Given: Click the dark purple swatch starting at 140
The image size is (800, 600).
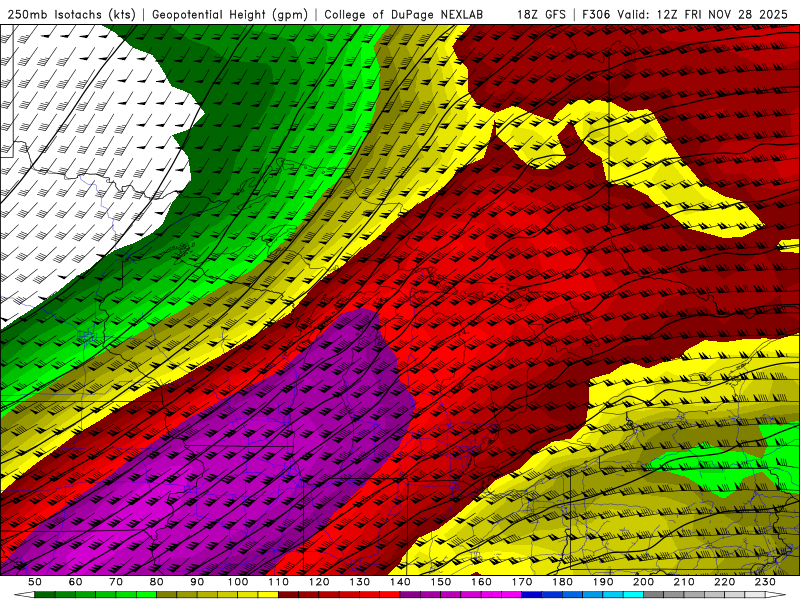Looking at the screenshot, I should pos(410,594).
